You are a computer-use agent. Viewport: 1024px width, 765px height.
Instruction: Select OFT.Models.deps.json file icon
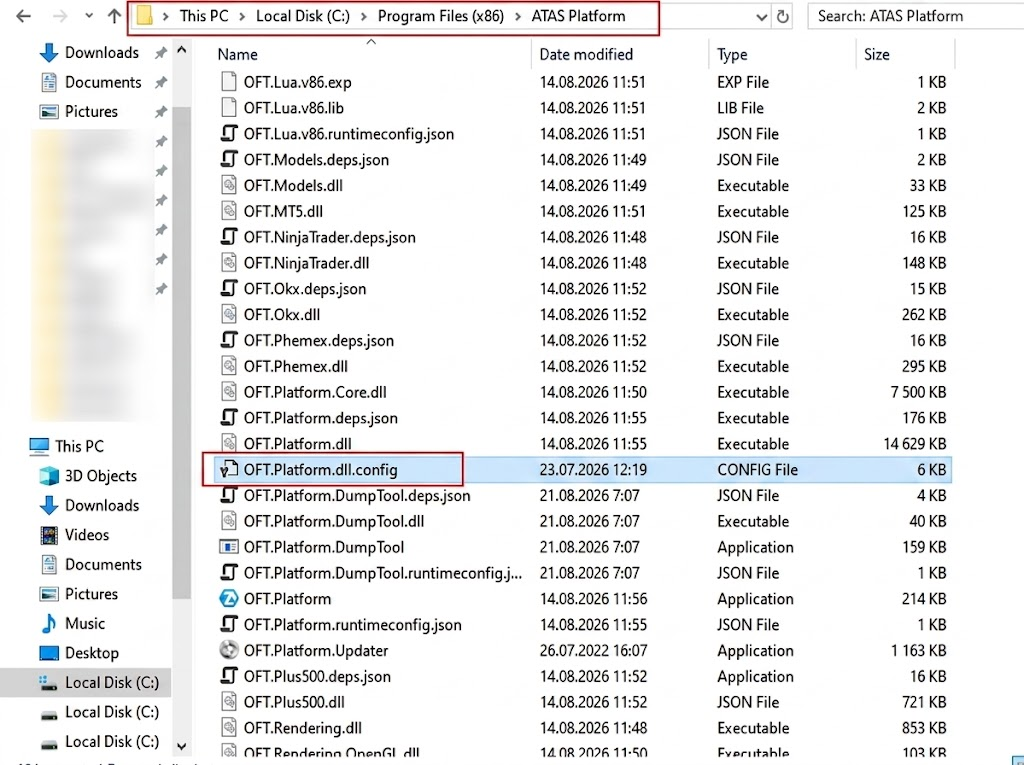click(x=229, y=159)
